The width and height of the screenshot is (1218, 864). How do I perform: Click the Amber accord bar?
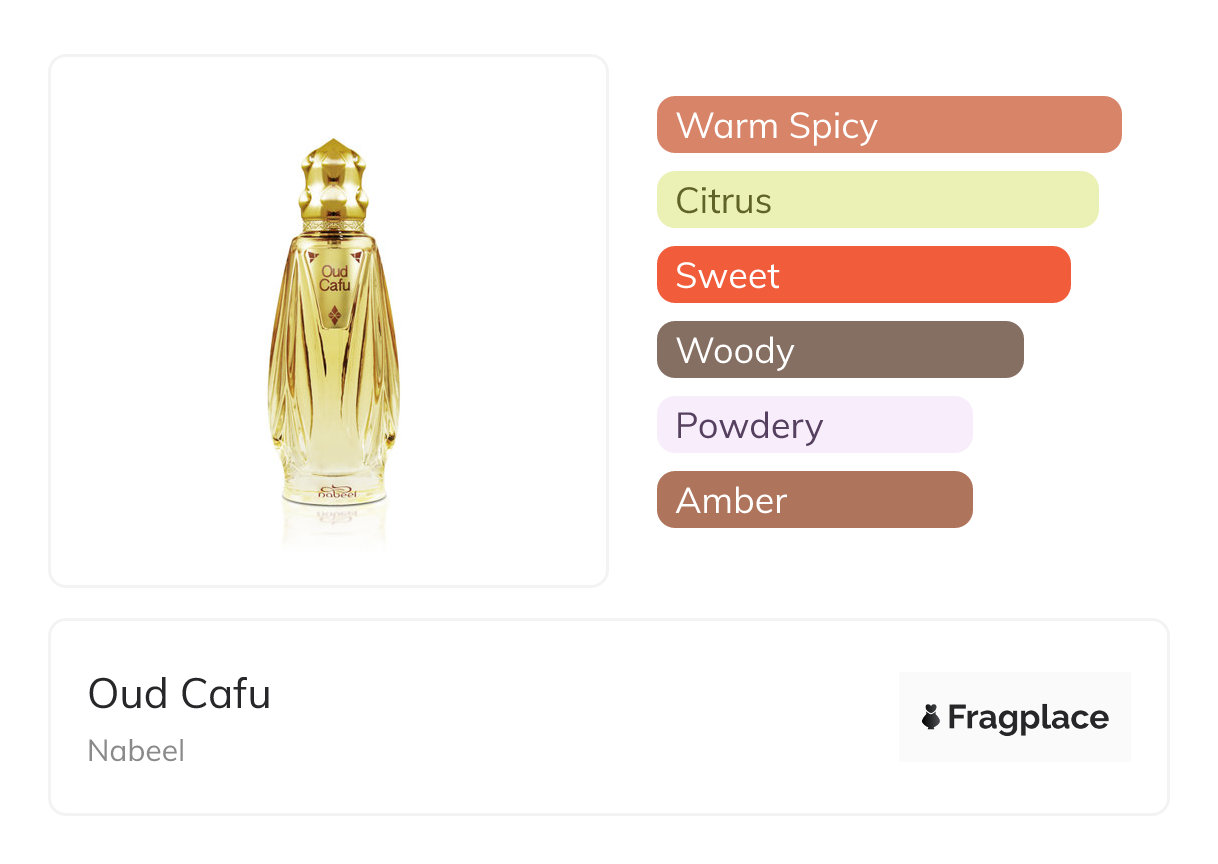click(814, 500)
